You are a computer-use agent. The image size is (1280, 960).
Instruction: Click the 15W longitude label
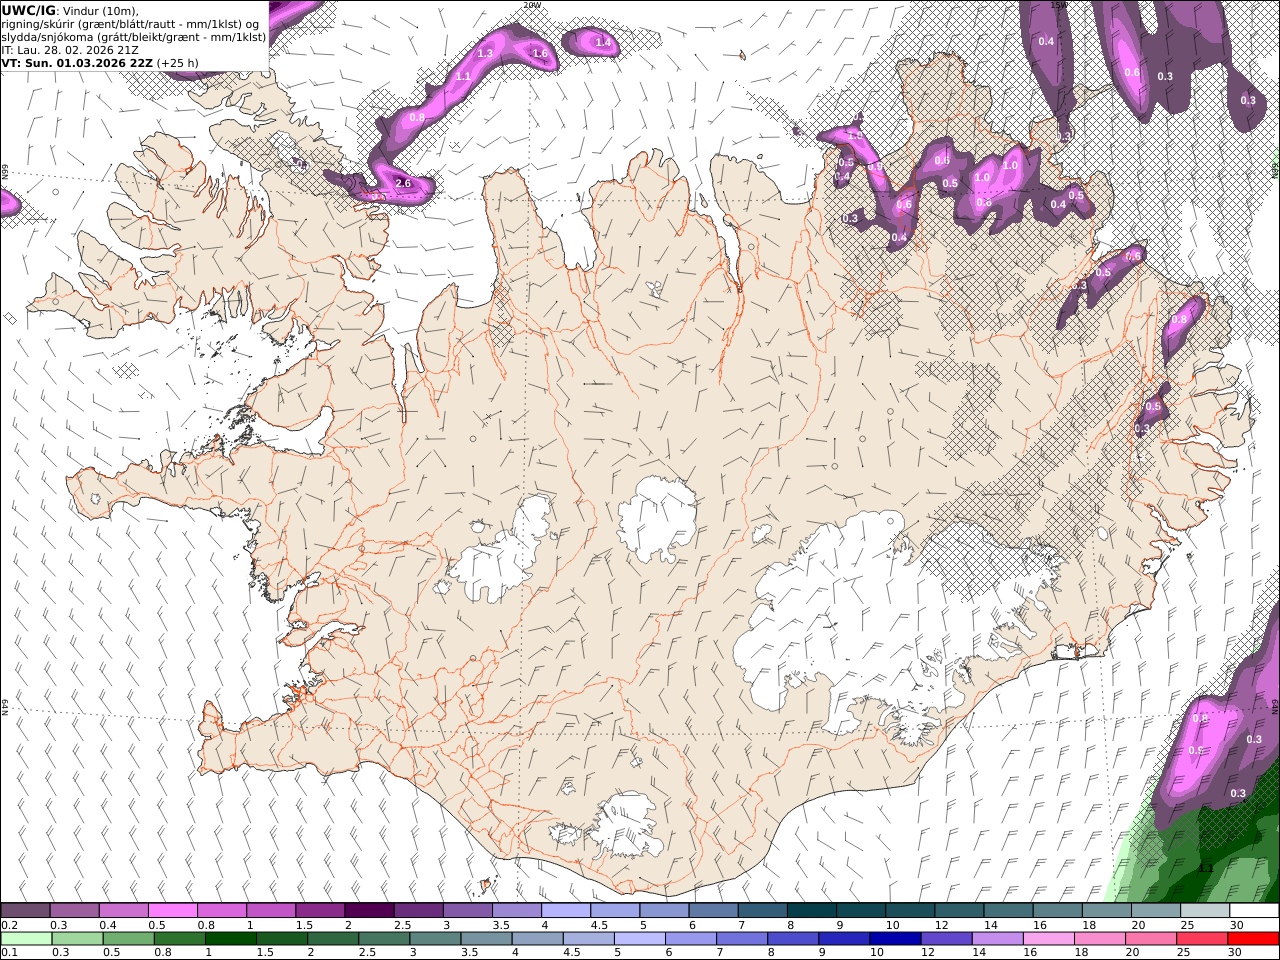1057,4
